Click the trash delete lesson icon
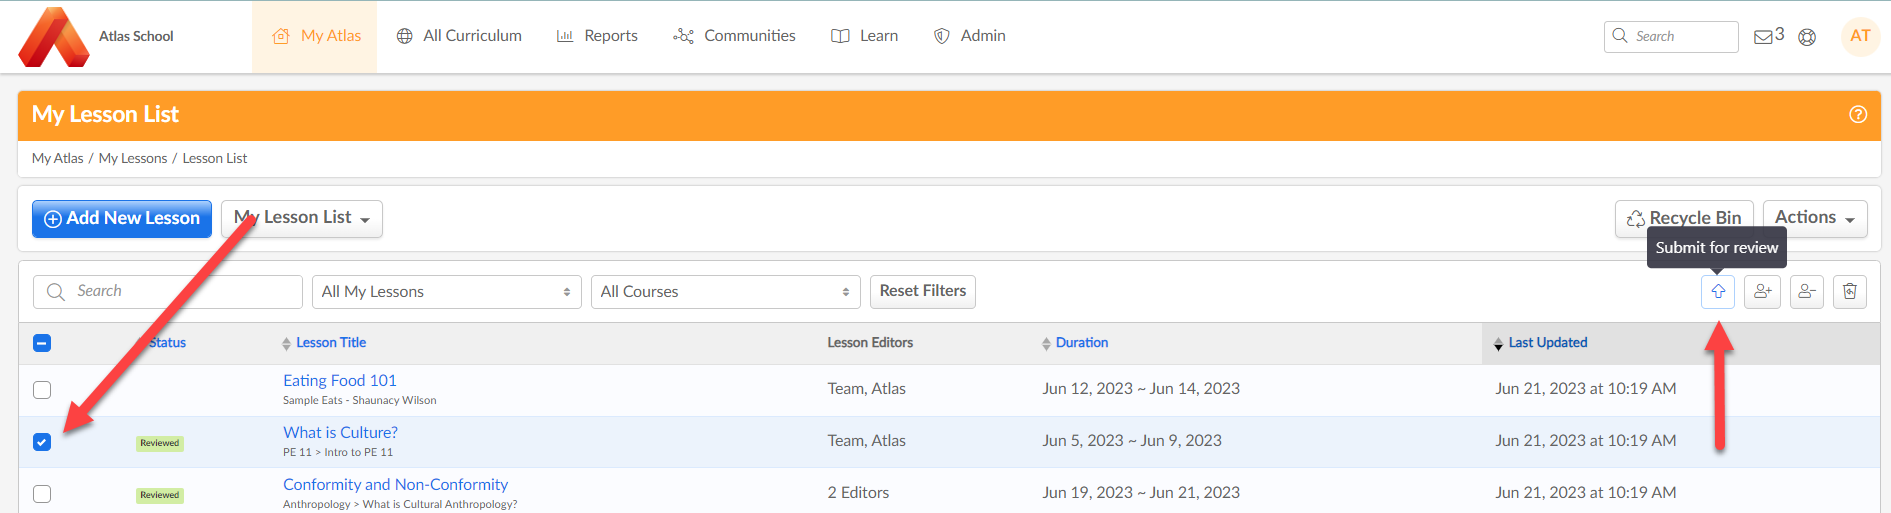The height and width of the screenshot is (513, 1891). pos(1849,292)
